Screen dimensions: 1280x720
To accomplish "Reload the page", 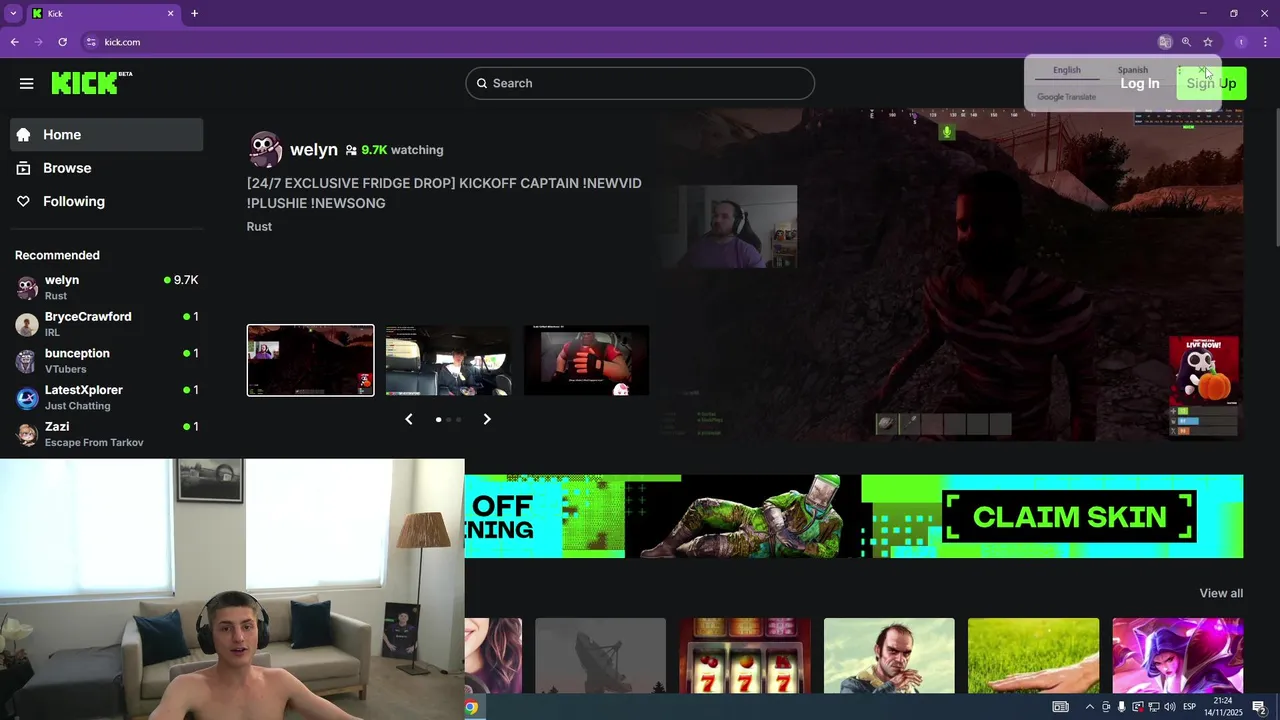I will click(62, 42).
